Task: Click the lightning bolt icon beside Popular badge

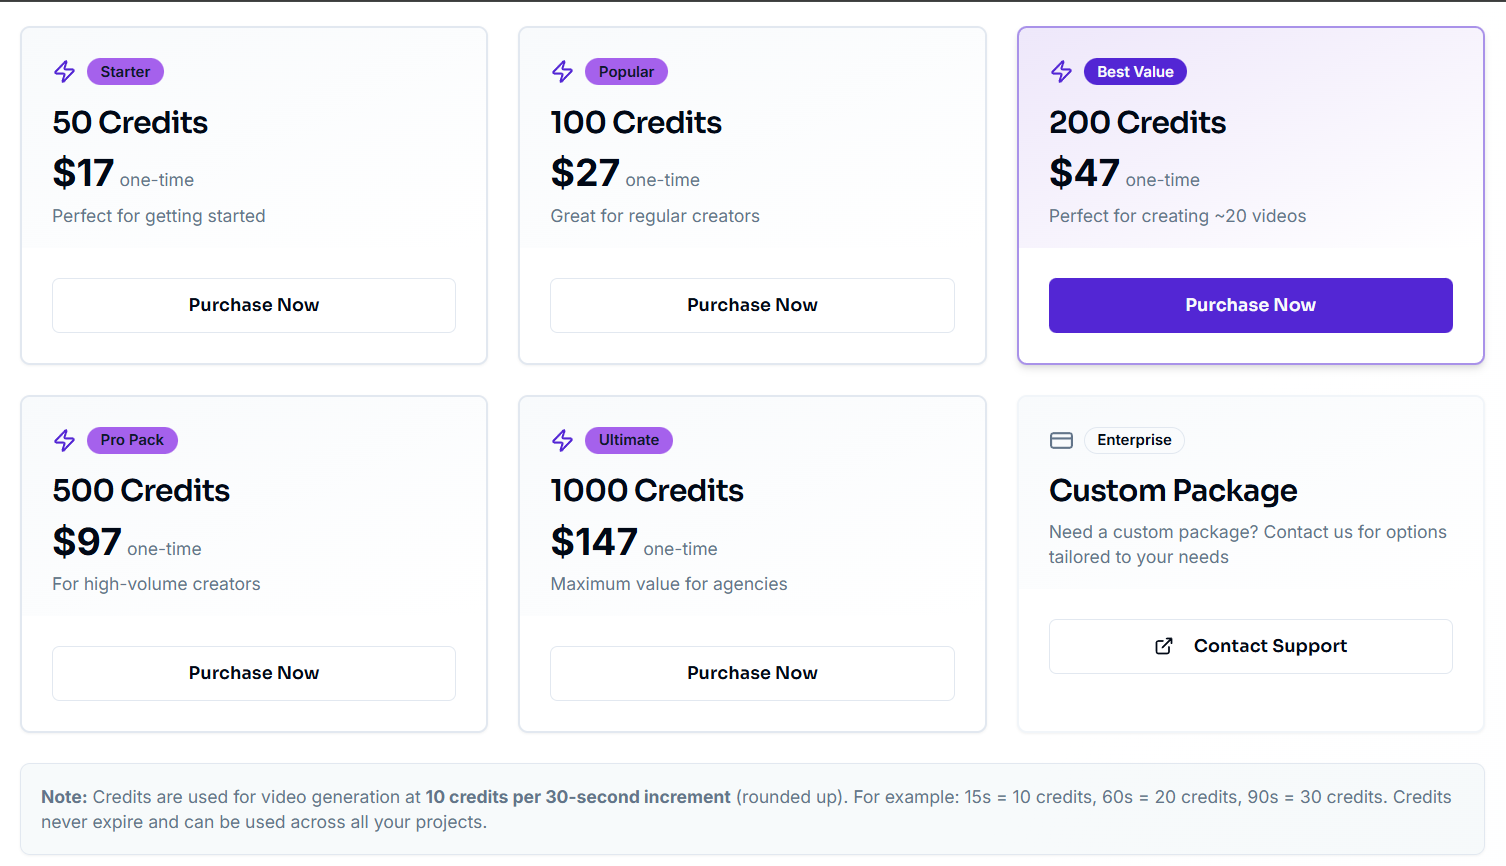Action: click(x=563, y=72)
